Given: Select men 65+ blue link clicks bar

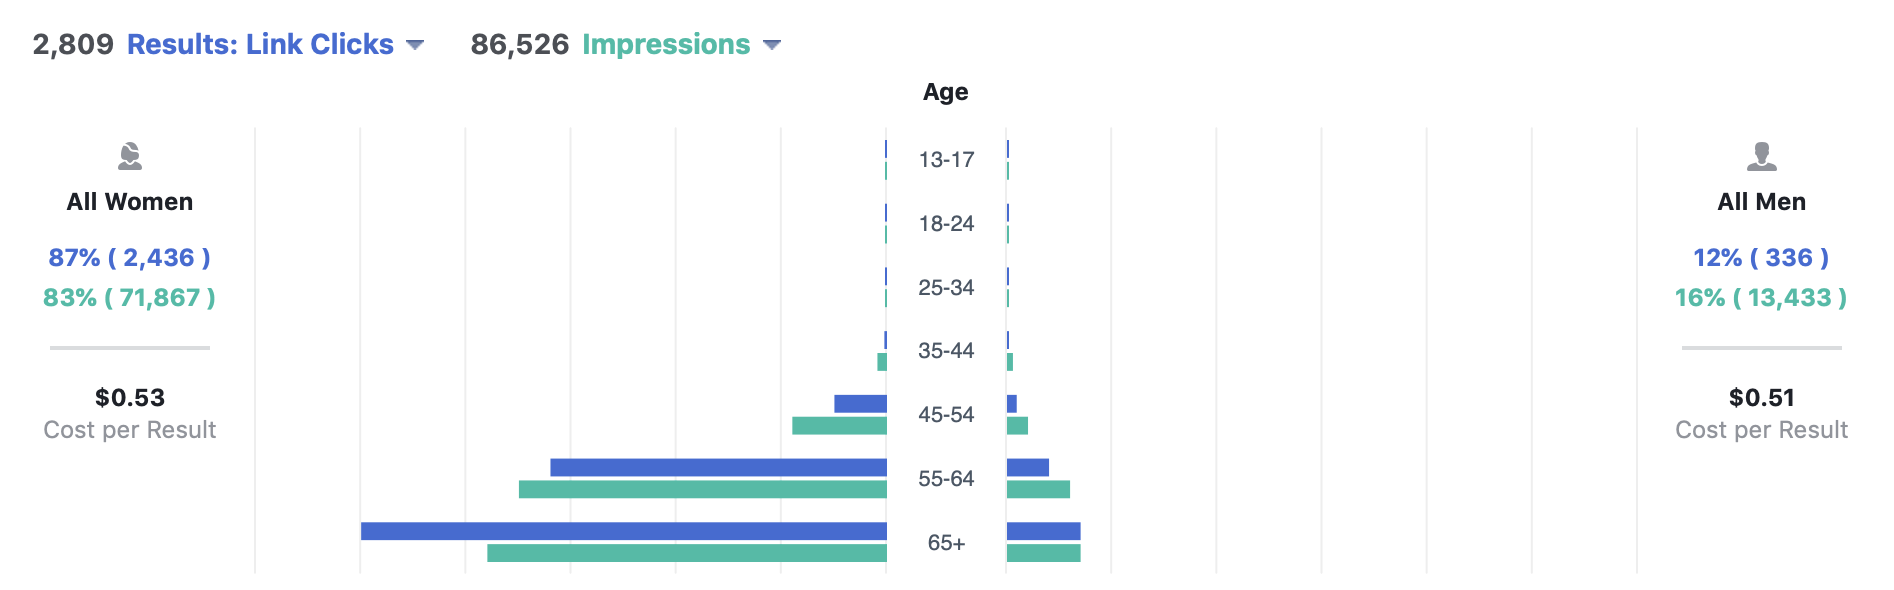Looking at the screenshot, I should click(x=1043, y=531).
